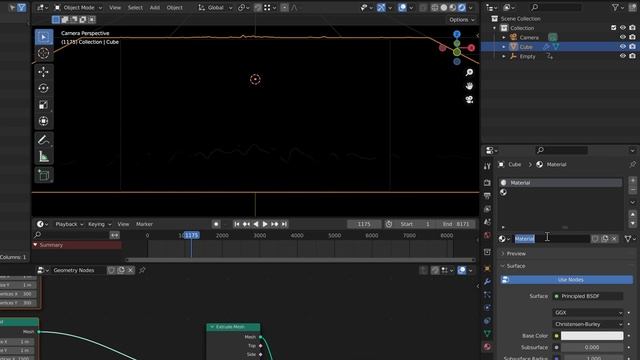Image resolution: width=640 pixels, height=360 pixels.
Task: Play the animation forward
Action: click(265, 224)
